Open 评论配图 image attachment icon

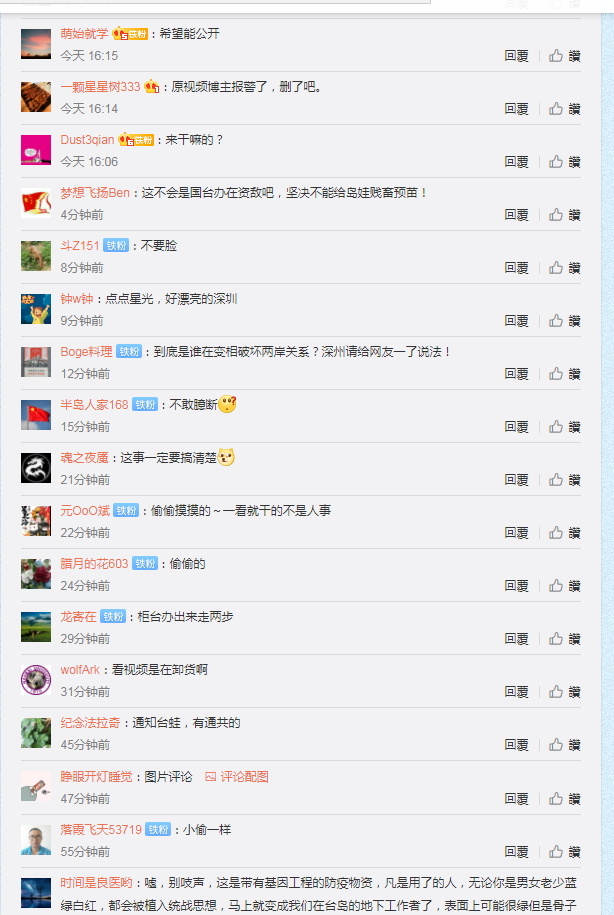pos(211,777)
